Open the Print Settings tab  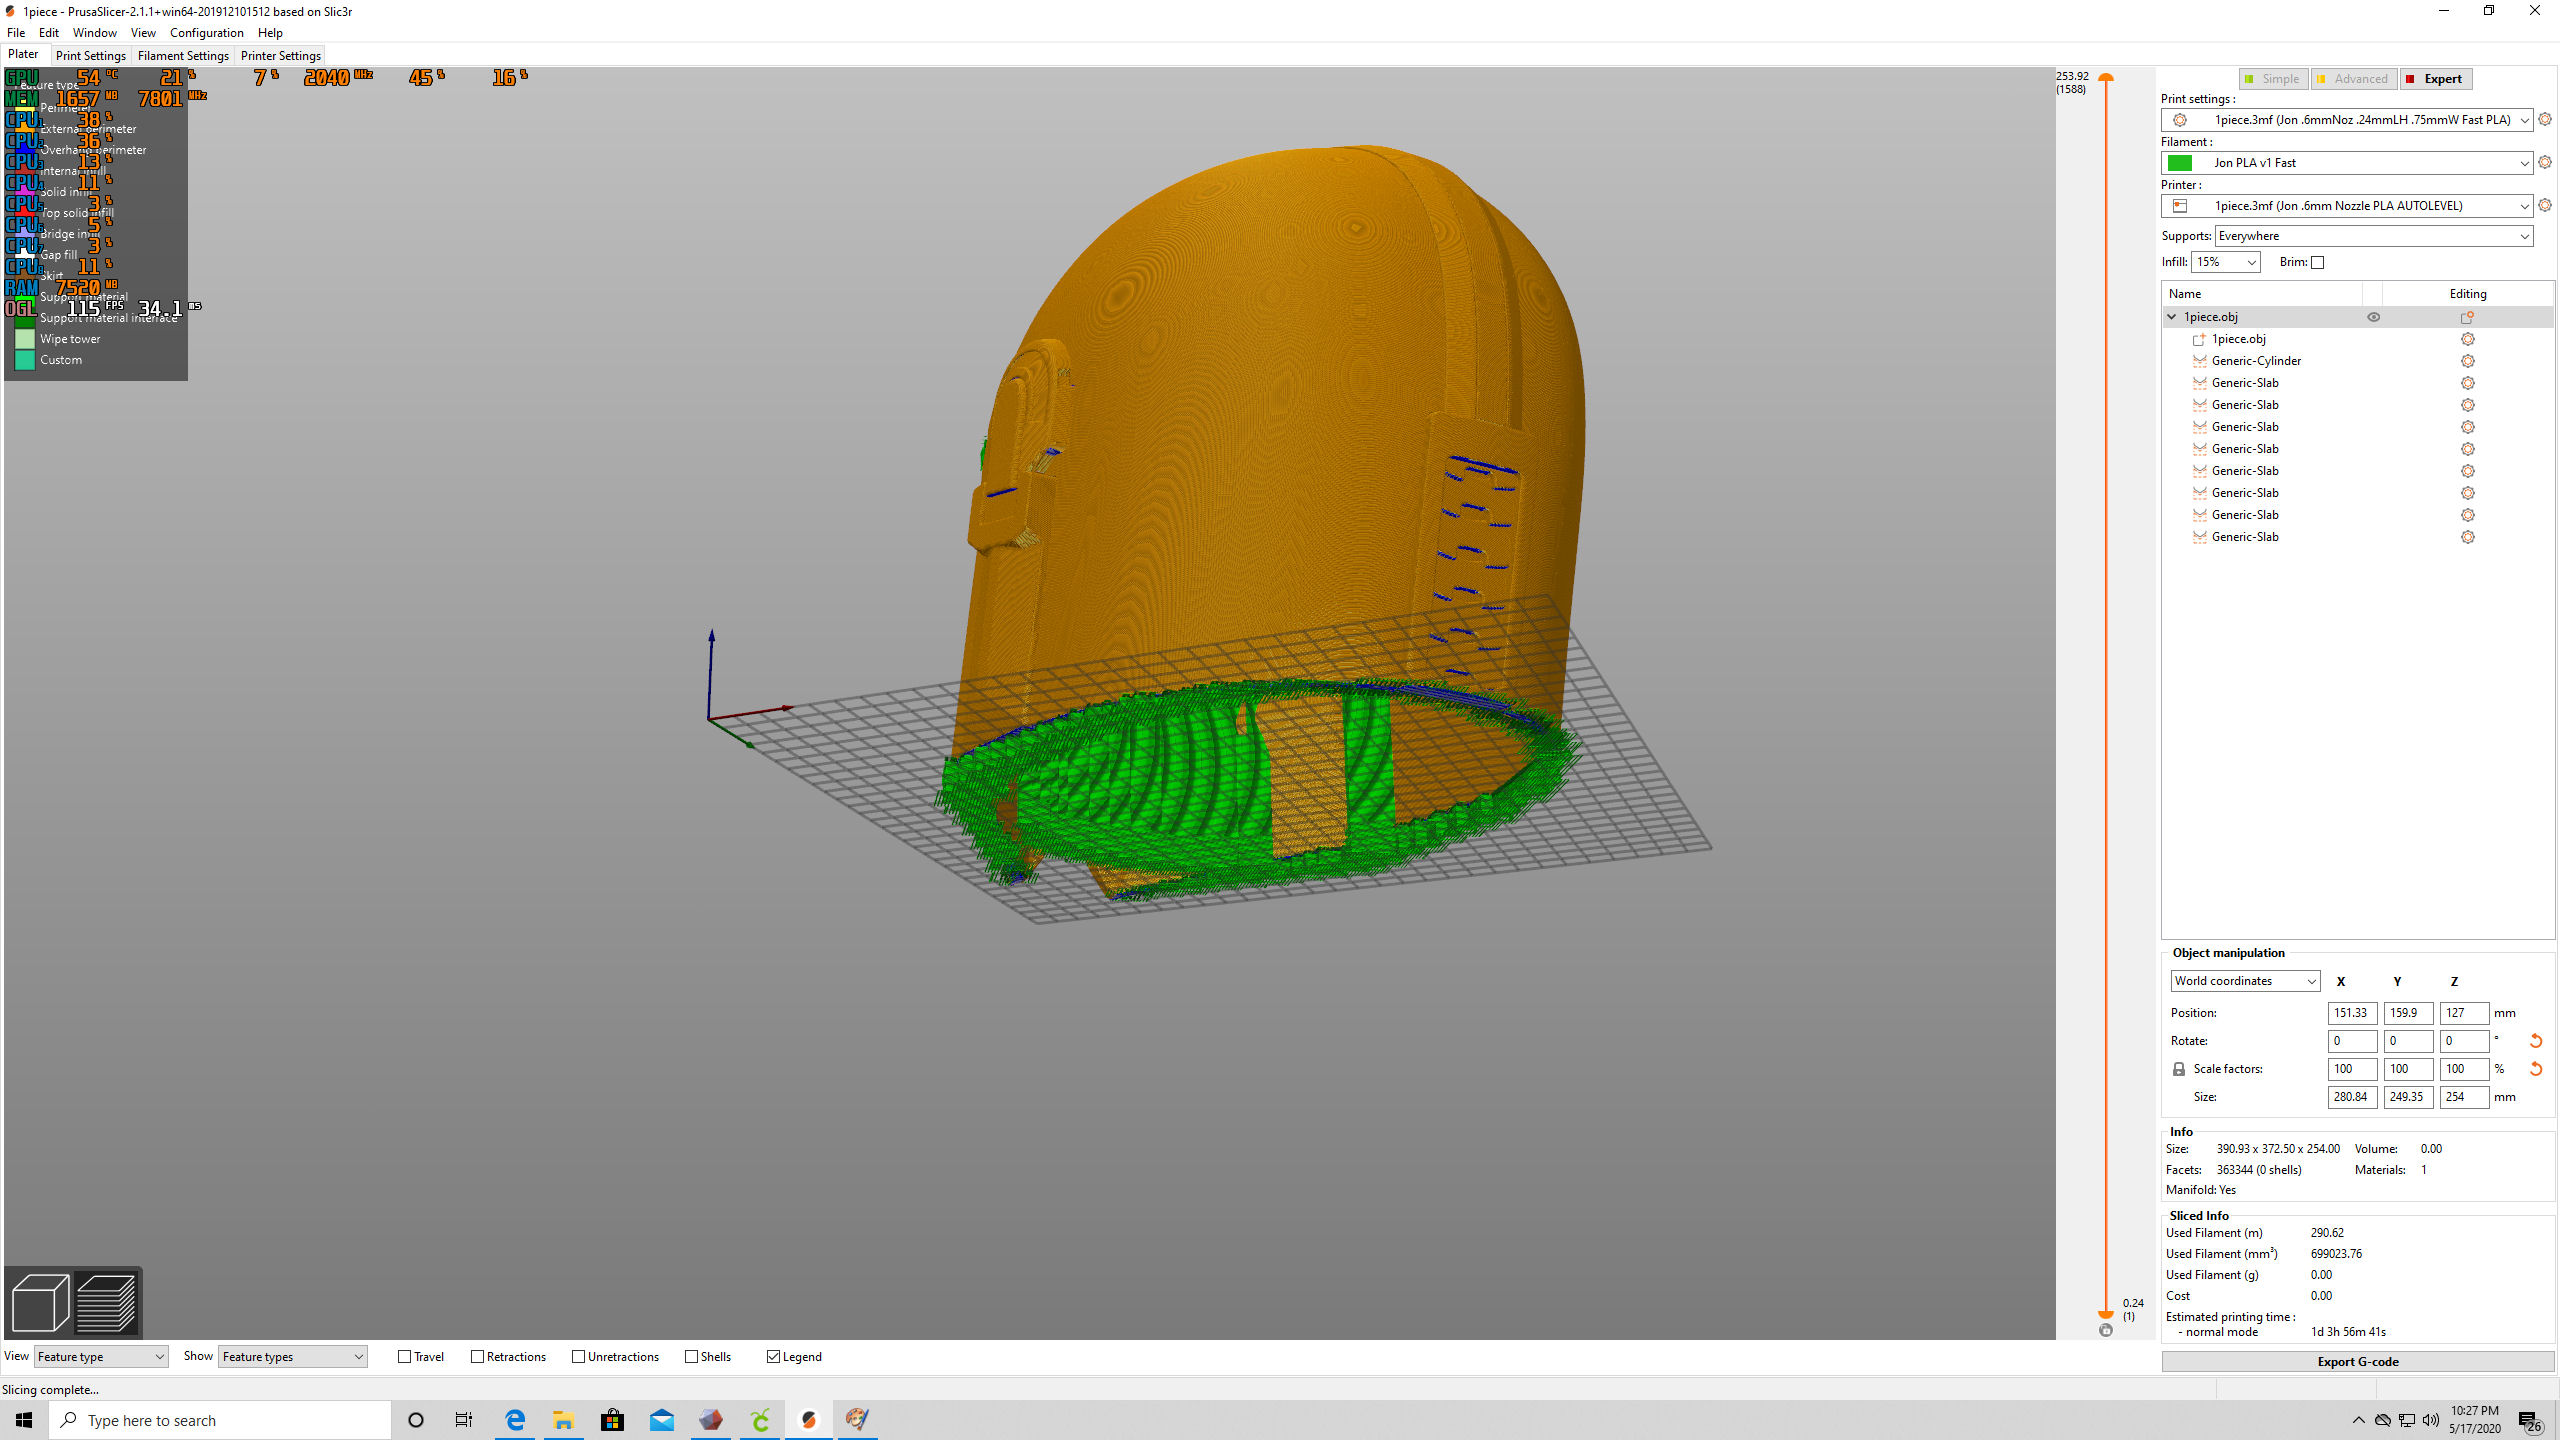click(x=91, y=55)
